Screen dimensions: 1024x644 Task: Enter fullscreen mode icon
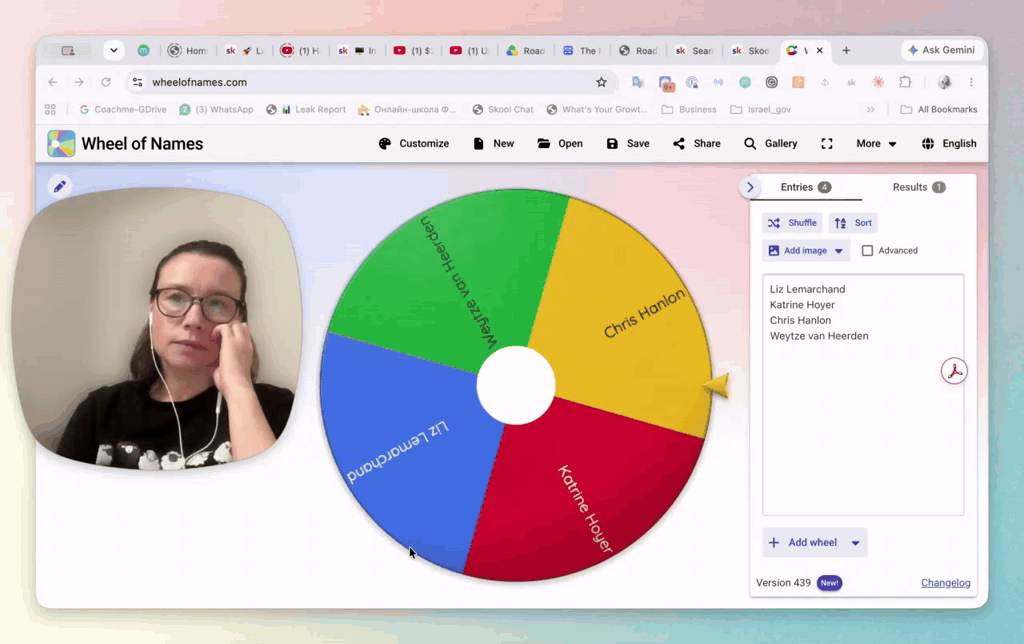coord(827,144)
